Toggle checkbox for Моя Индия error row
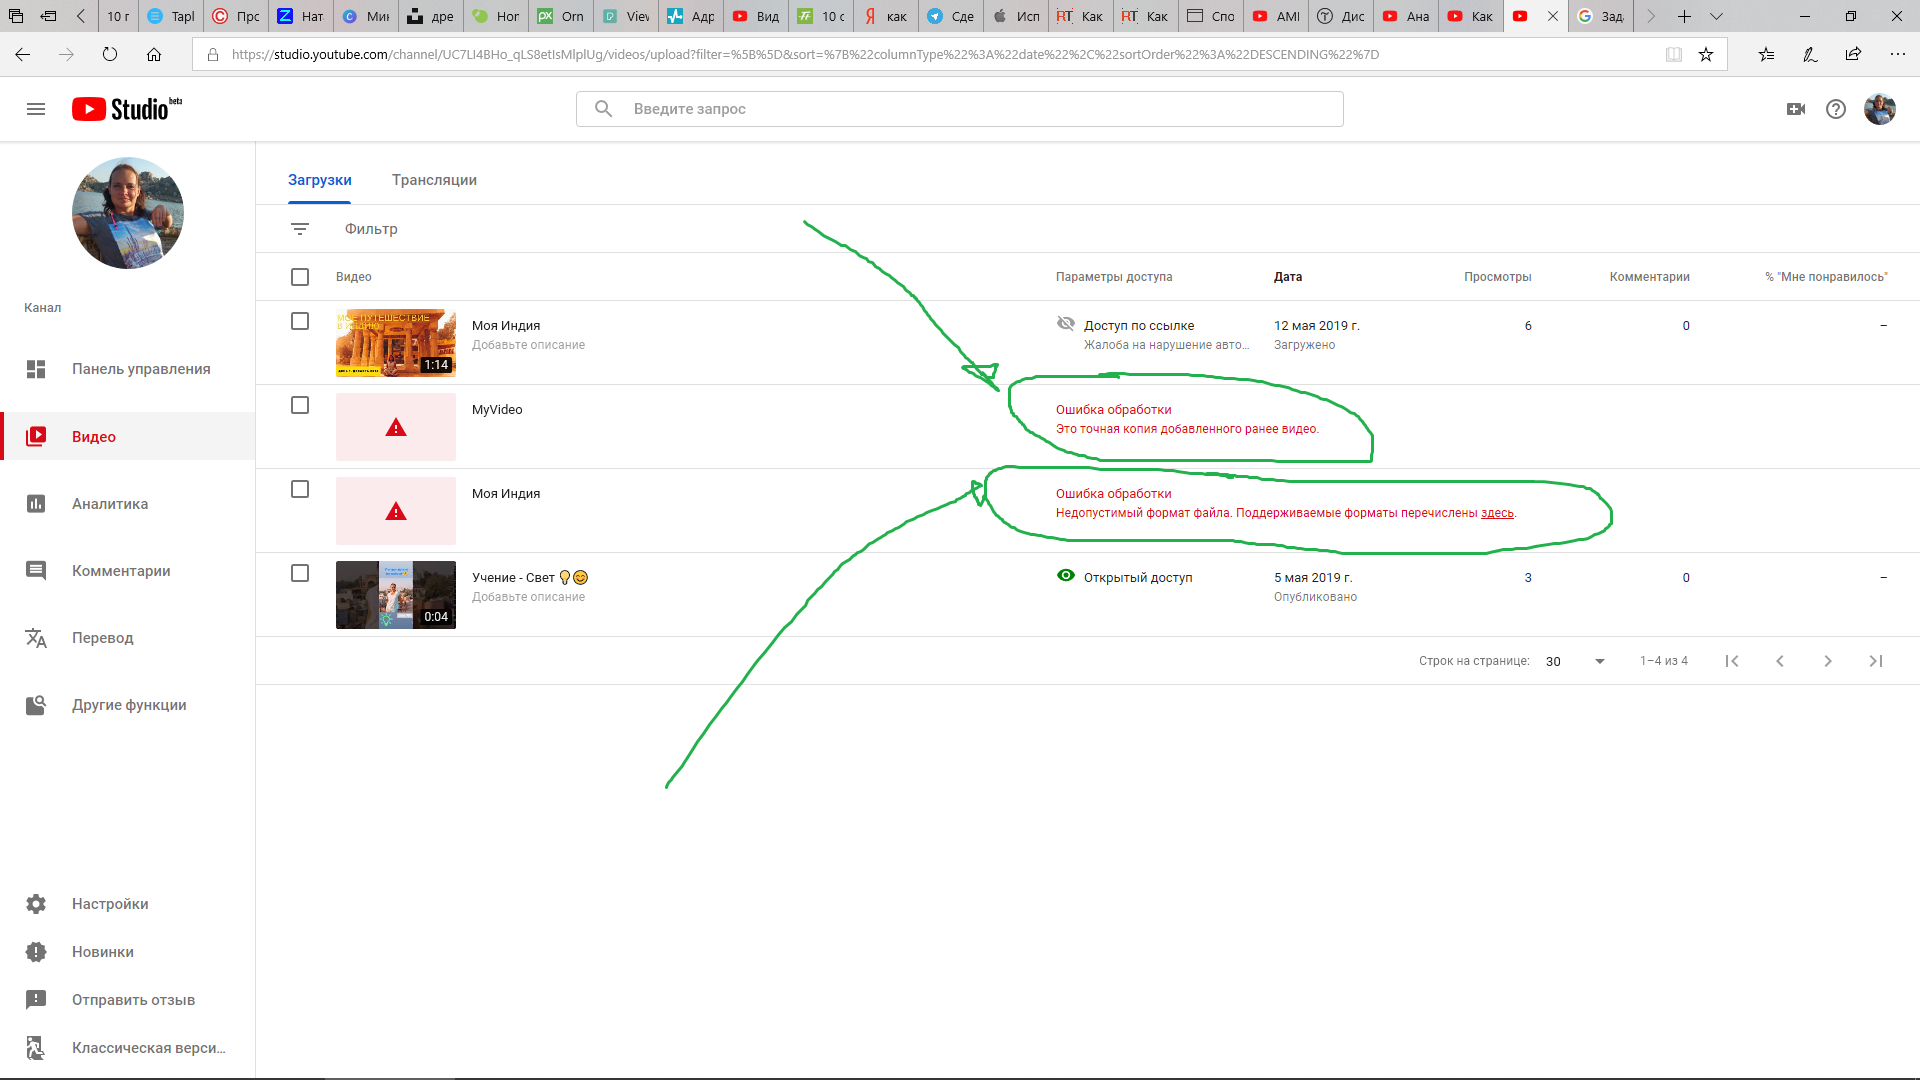This screenshot has width=1920, height=1080. coord(301,491)
